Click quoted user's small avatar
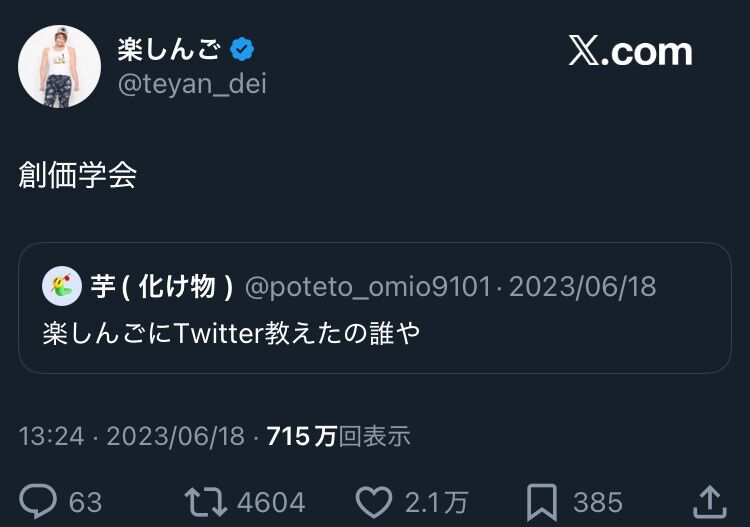The image size is (750, 527). click(62, 287)
